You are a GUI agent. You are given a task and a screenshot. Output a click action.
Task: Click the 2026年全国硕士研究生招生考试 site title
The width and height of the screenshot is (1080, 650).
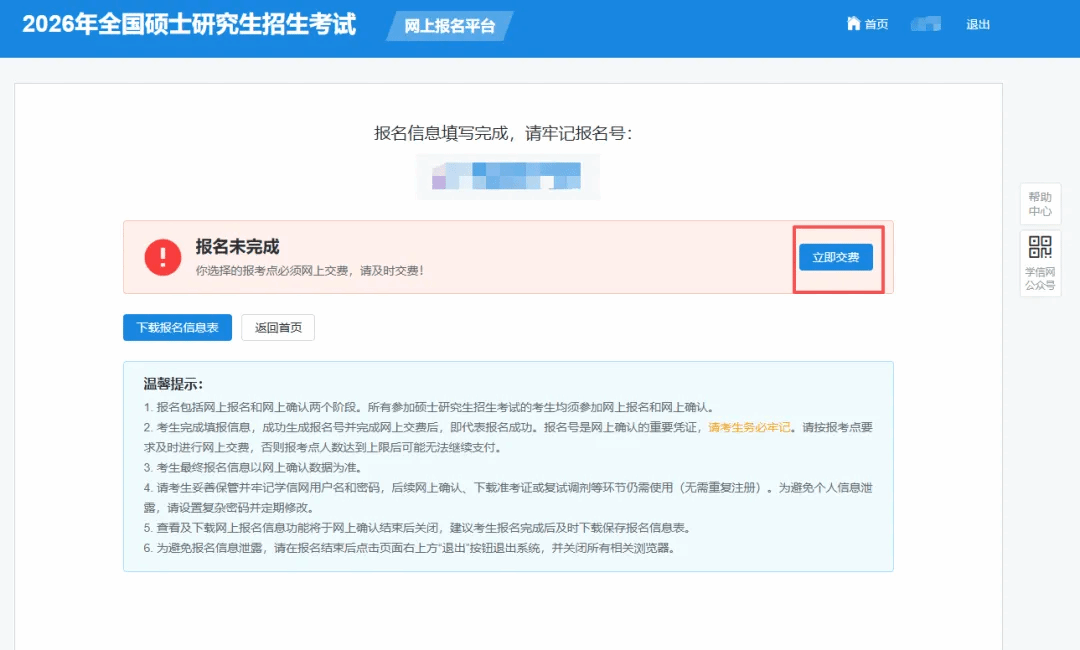(x=189, y=24)
